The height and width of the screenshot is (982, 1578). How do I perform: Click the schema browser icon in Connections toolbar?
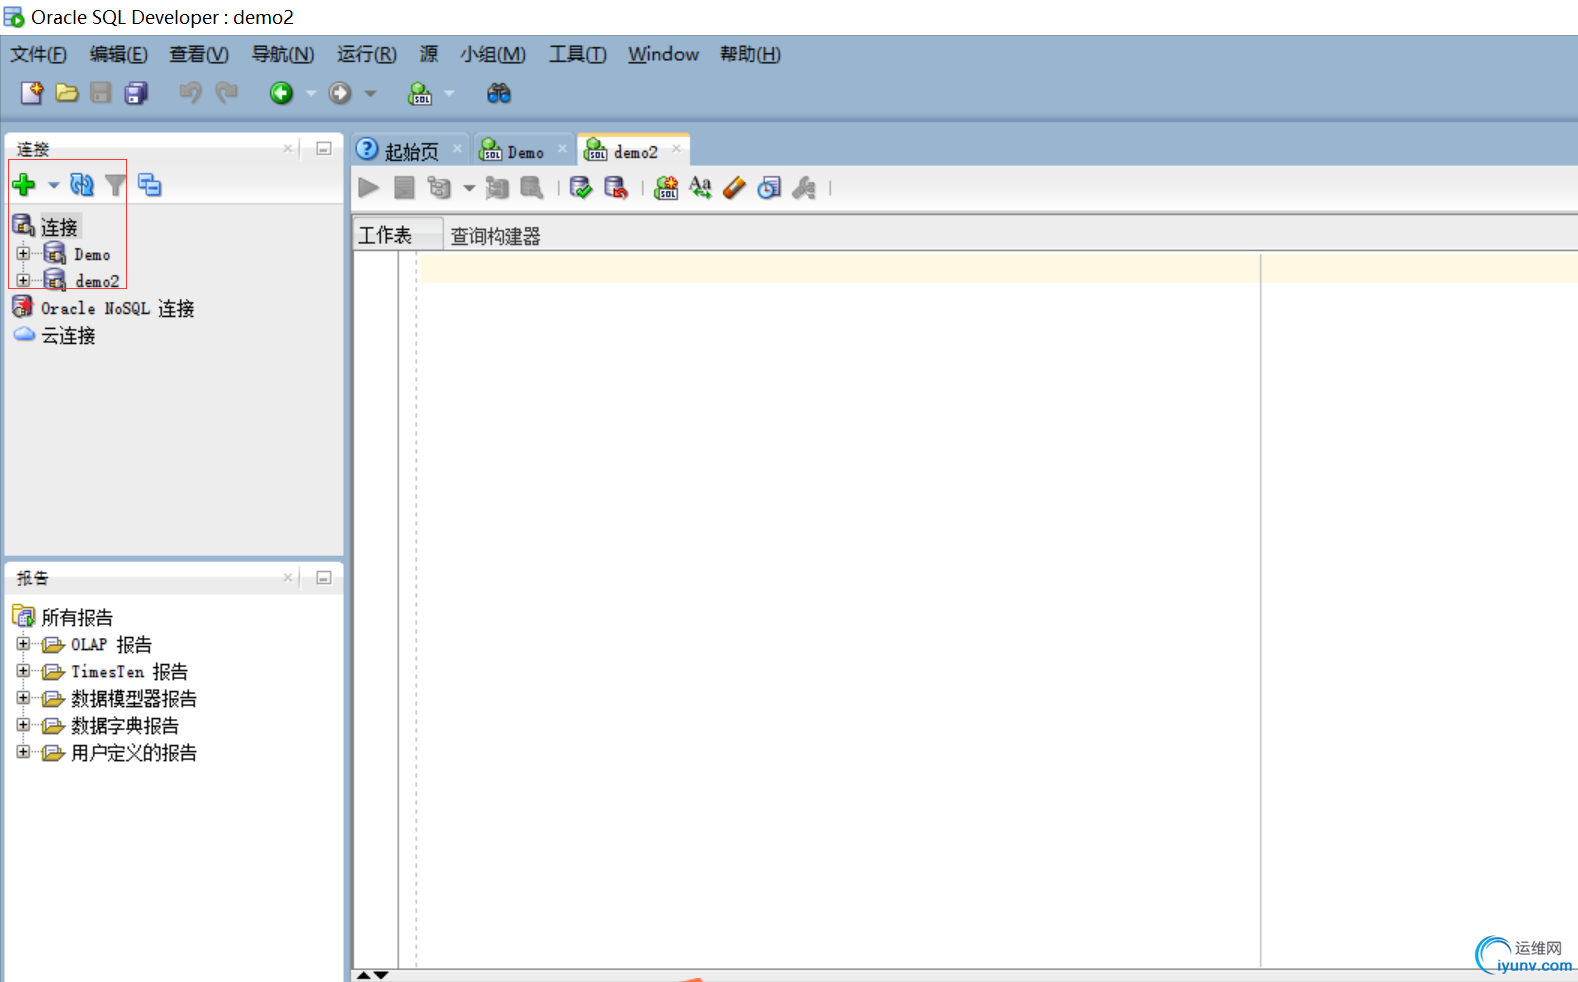click(x=150, y=184)
